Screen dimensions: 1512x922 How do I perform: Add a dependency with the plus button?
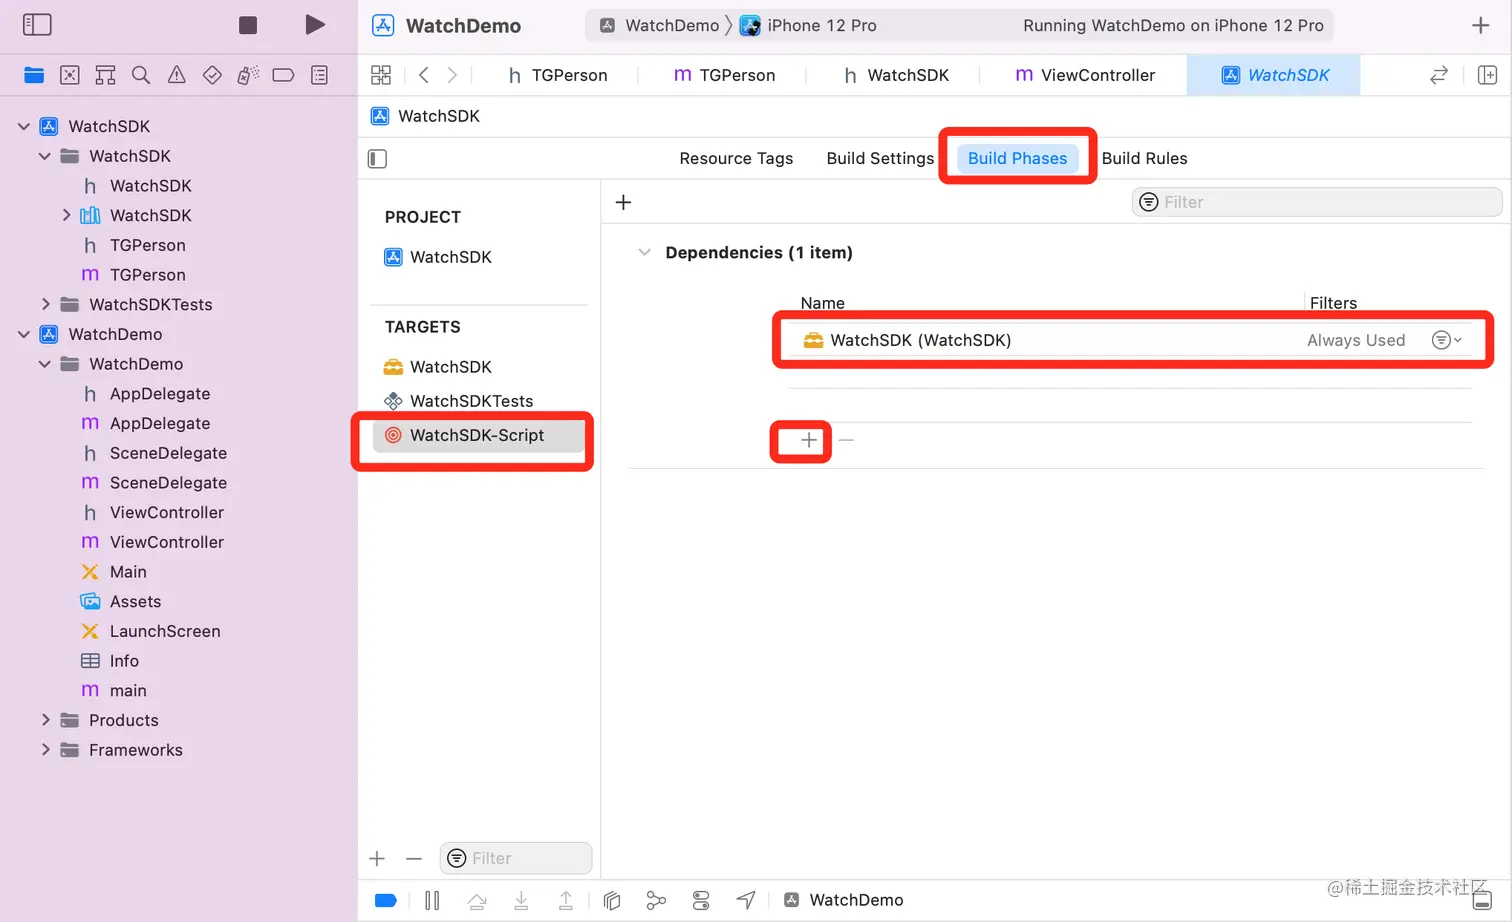tap(809, 440)
